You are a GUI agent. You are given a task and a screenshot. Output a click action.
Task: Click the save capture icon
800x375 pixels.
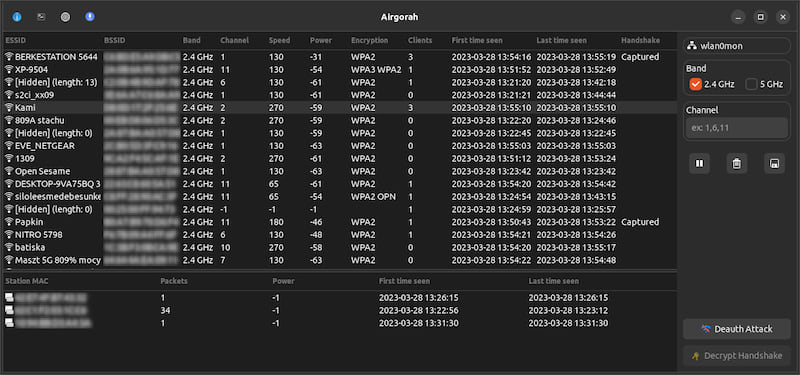[x=774, y=164]
